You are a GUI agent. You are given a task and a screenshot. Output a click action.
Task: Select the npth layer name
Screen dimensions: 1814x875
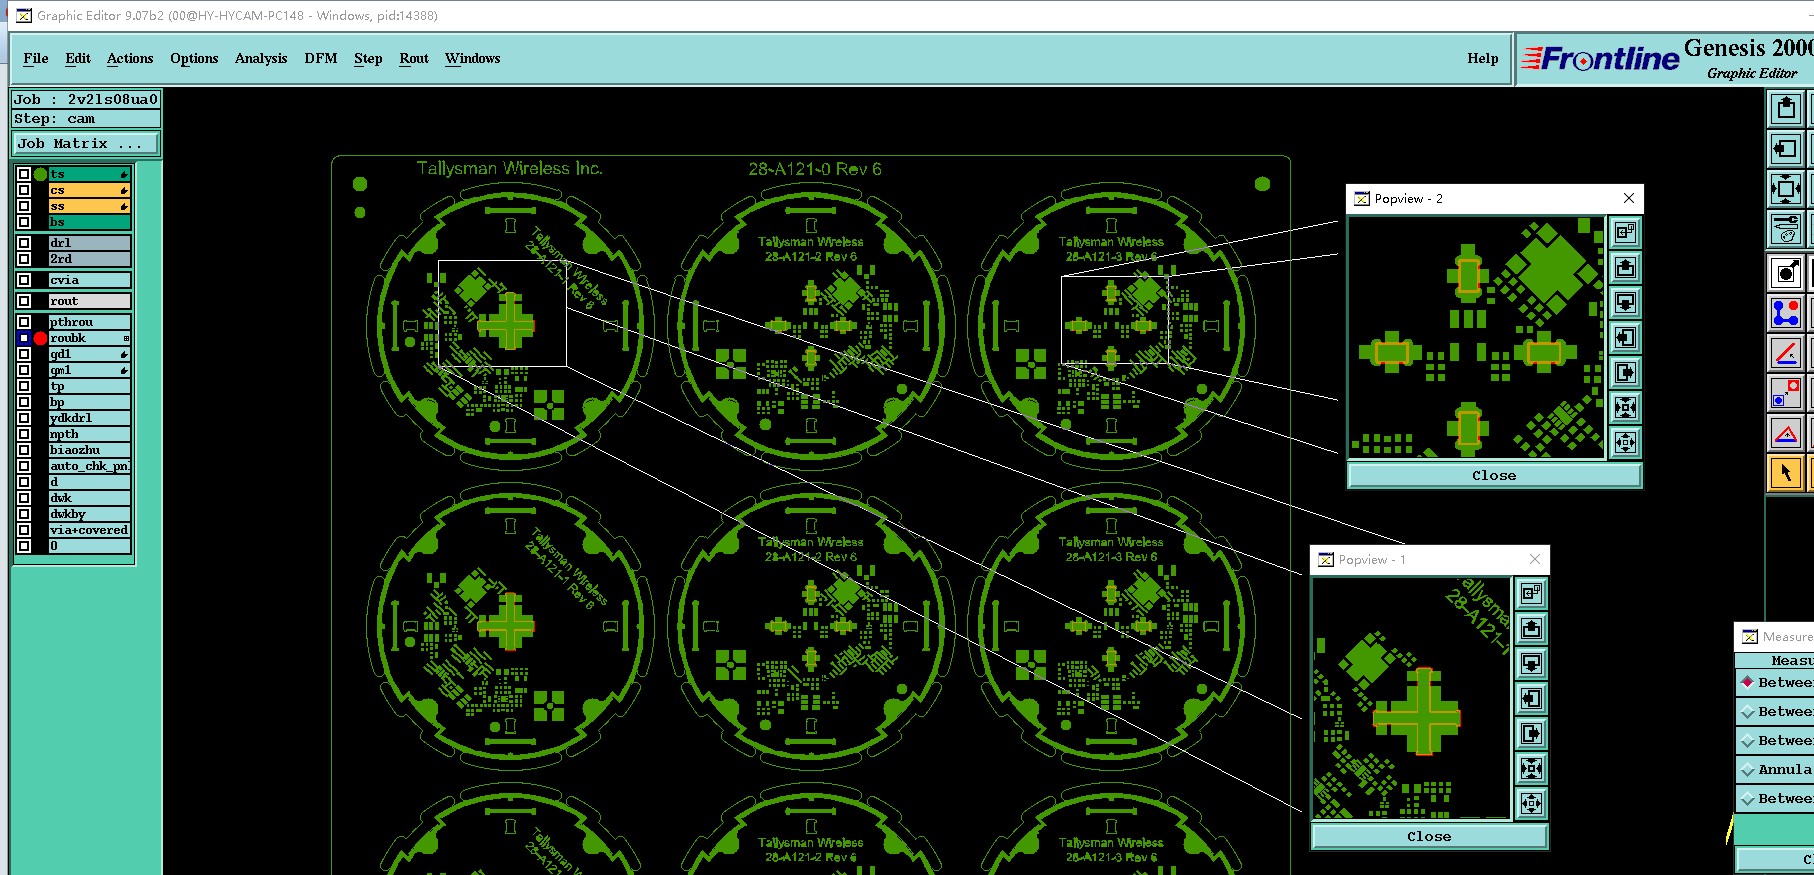tap(90, 434)
